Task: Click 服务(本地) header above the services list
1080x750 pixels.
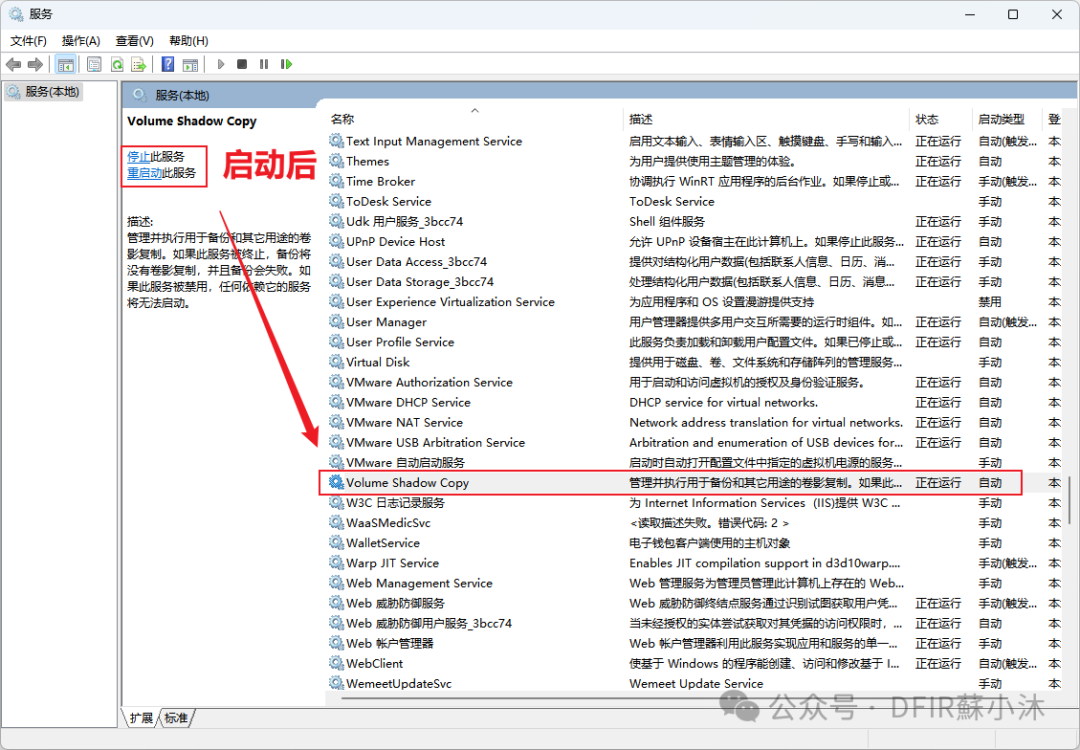Action: (x=182, y=95)
